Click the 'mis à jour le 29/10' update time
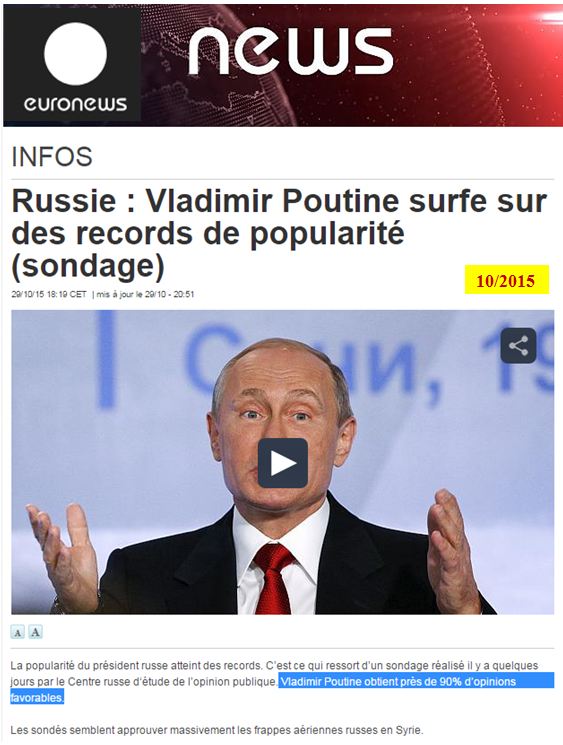This screenshot has height=745, width=563. pos(145,295)
